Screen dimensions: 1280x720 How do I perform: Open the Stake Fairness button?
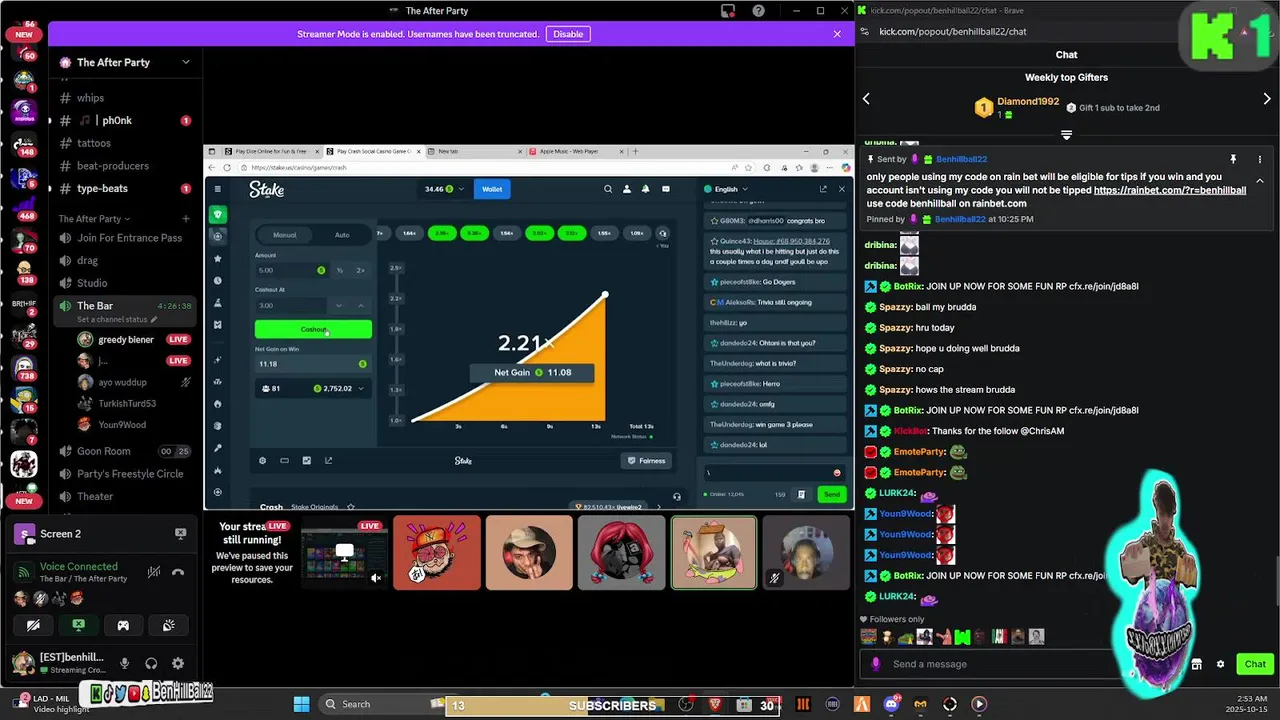(645, 461)
